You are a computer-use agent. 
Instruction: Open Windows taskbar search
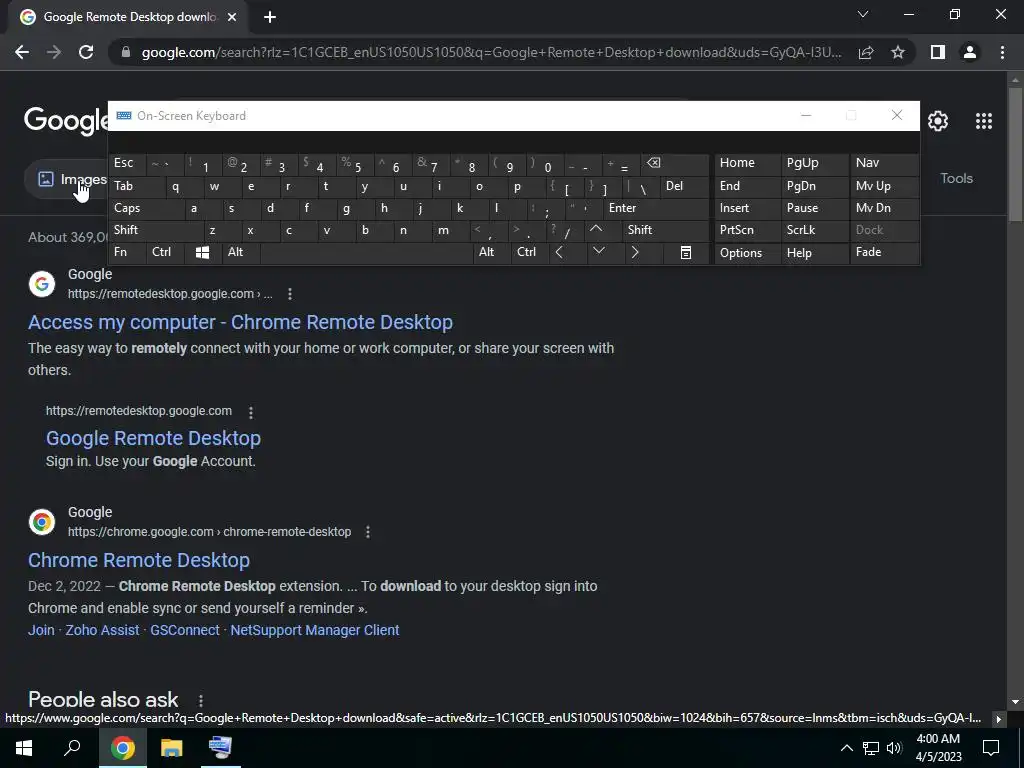coord(72,747)
